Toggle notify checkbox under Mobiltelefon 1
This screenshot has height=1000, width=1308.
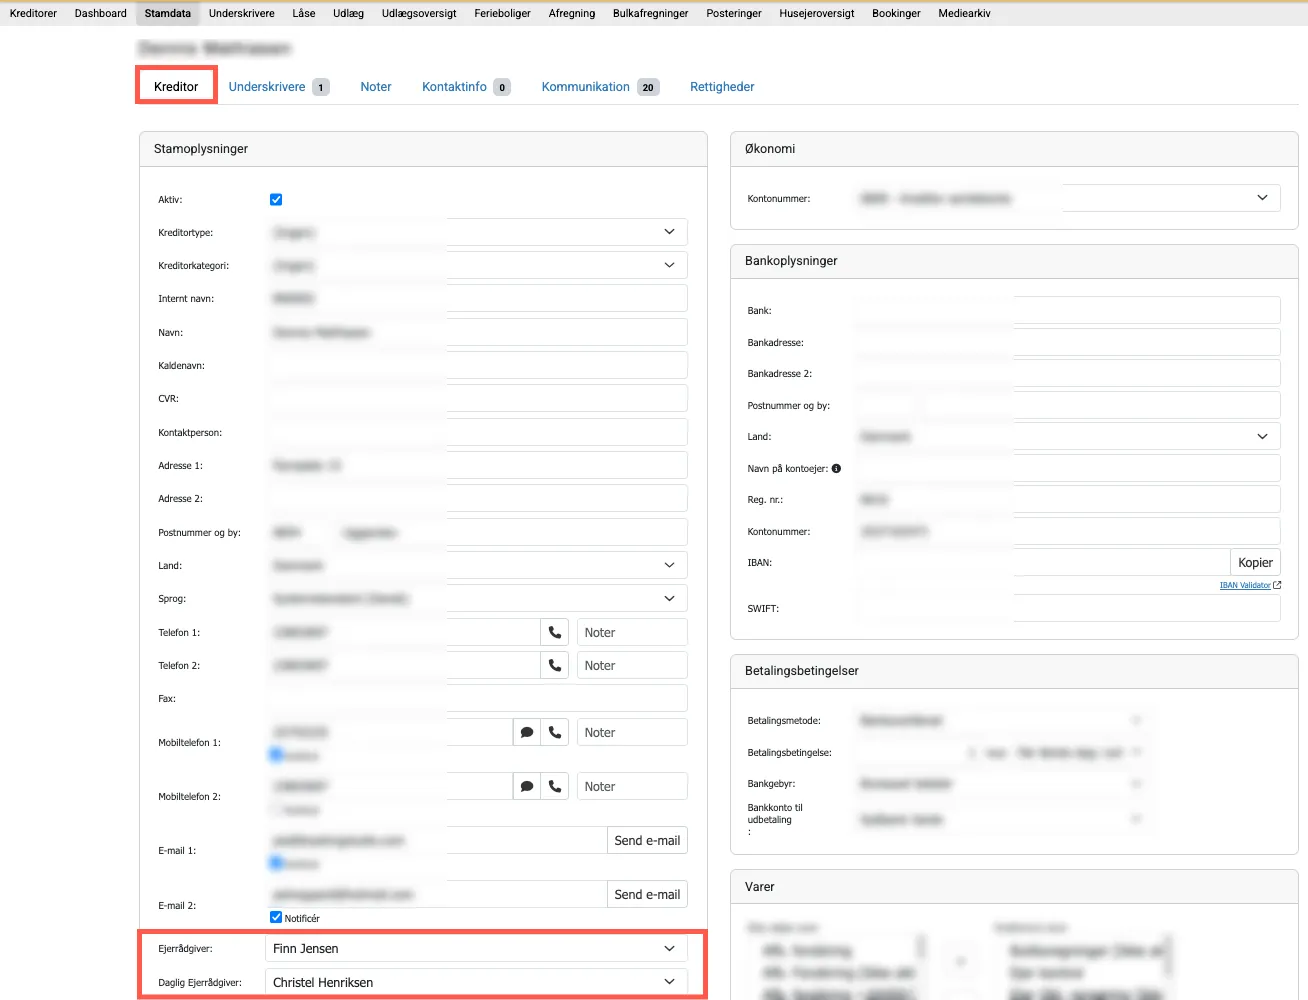click(276, 754)
